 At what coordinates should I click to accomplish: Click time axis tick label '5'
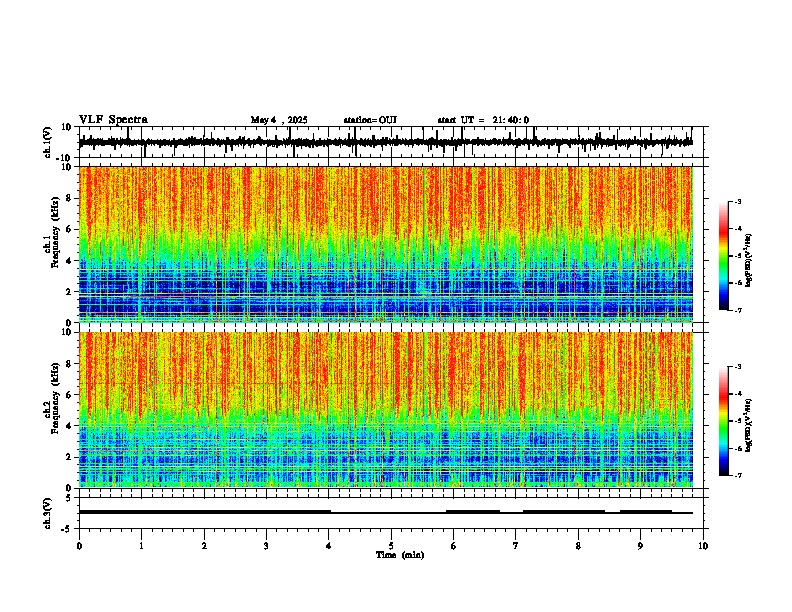(391, 546)
